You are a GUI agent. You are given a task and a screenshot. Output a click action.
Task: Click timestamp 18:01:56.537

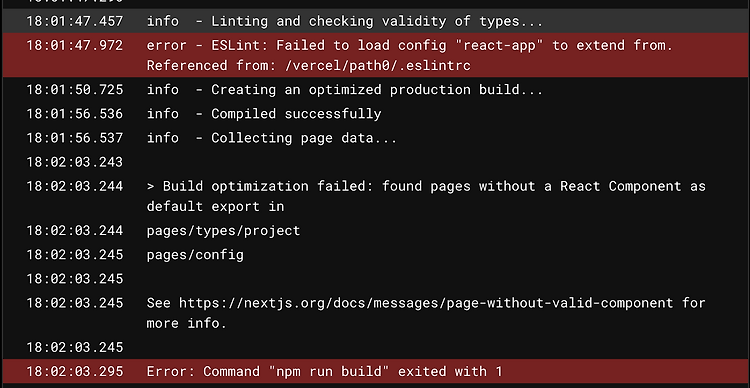(74, 138)
